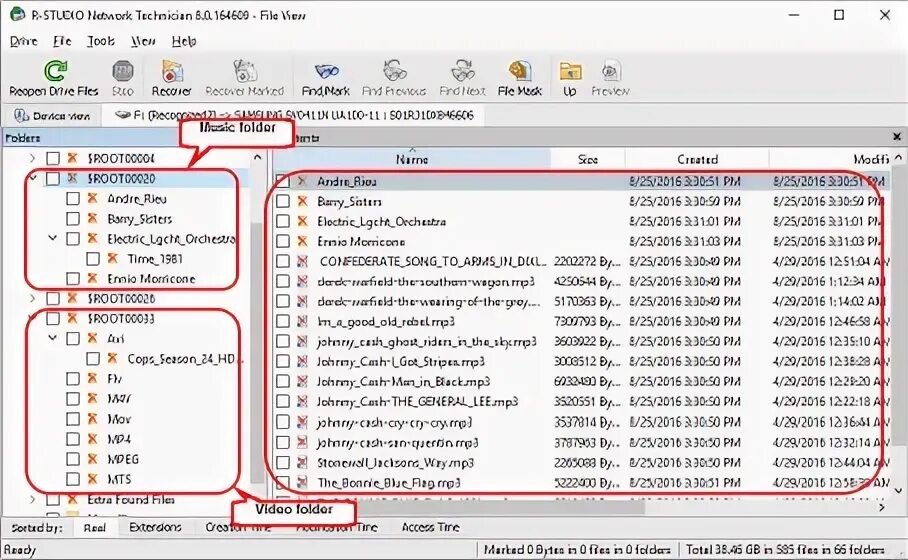Expand the Extra Found Files node
This screenshot has height=560, width=908.
[x=32, y=499]
